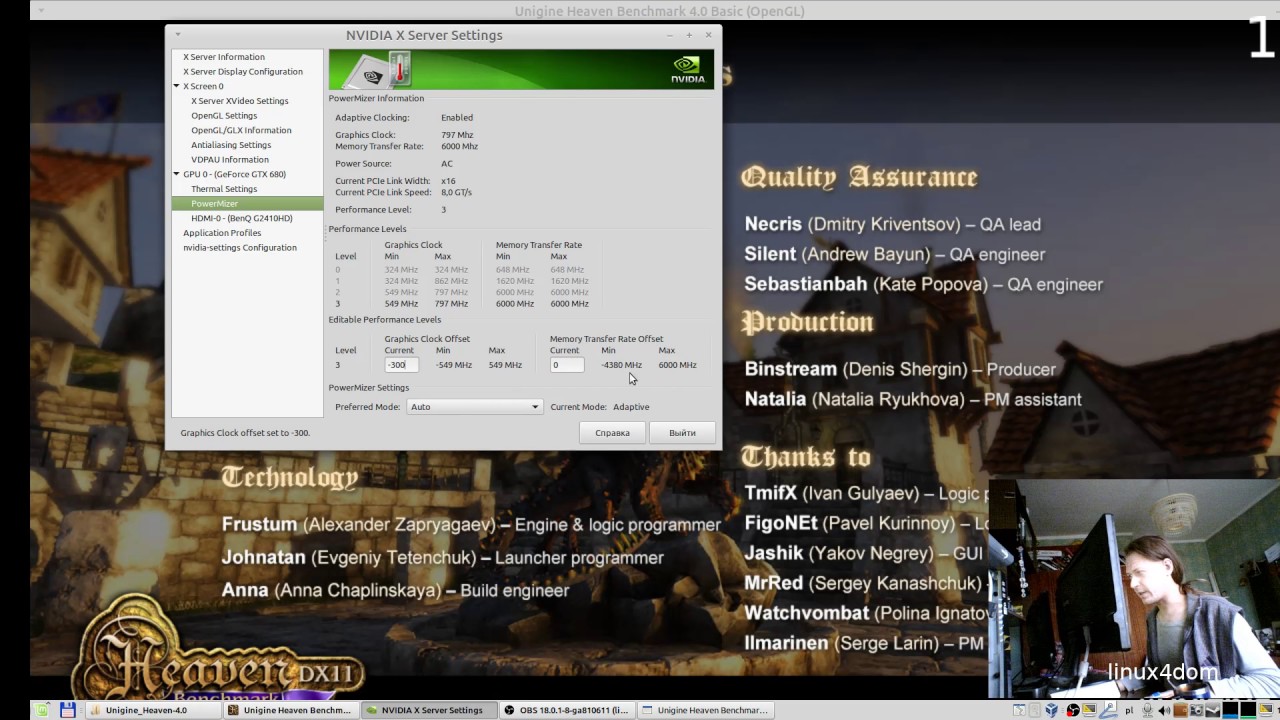Click the PCIe Link Width value x16
This screenshot has width=1280, height=720.
[x=448, y=181]
